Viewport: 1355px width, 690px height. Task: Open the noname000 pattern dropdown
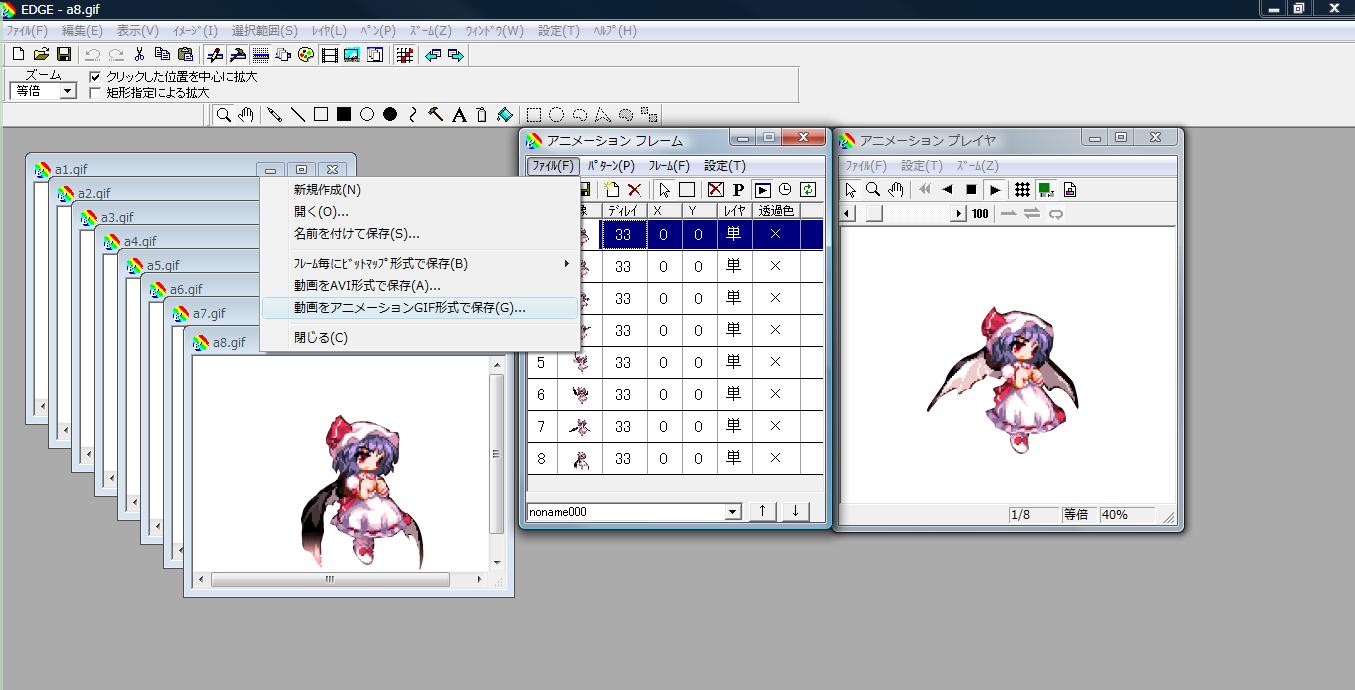click(x=733, y=512)
